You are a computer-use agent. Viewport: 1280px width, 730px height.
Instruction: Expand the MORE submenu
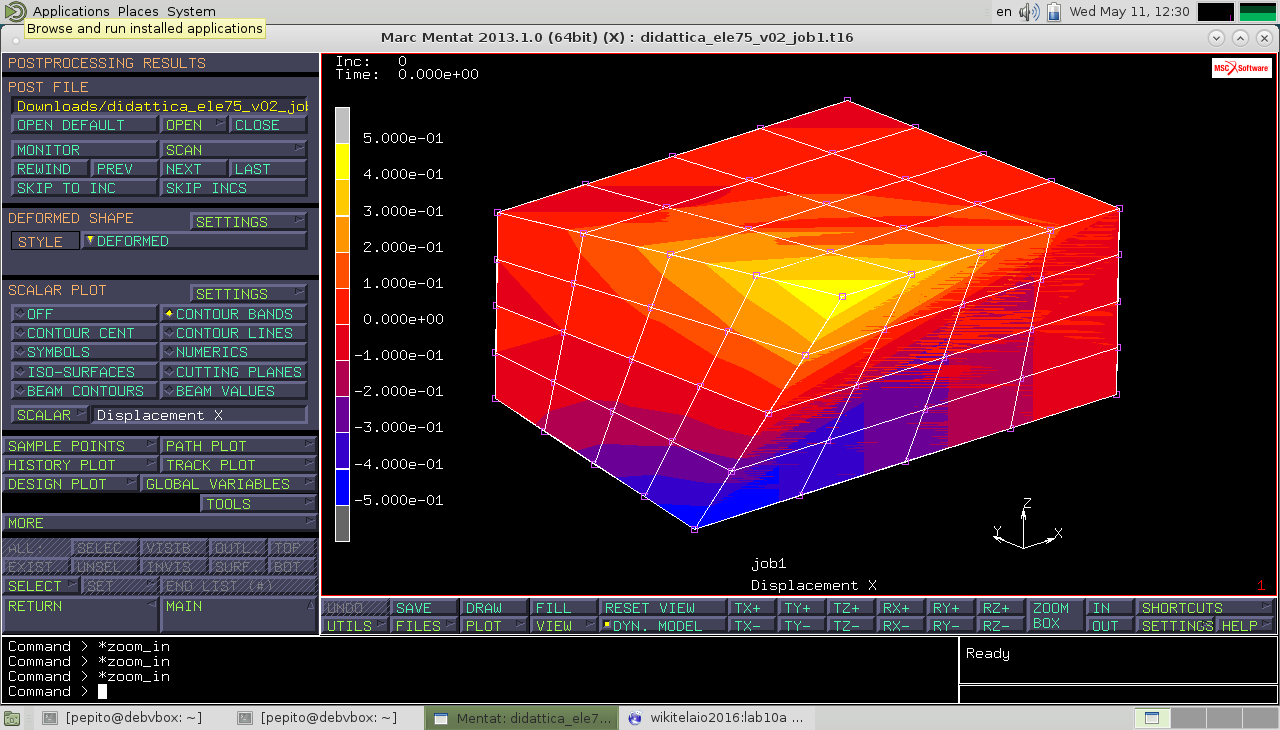point(159,523)
